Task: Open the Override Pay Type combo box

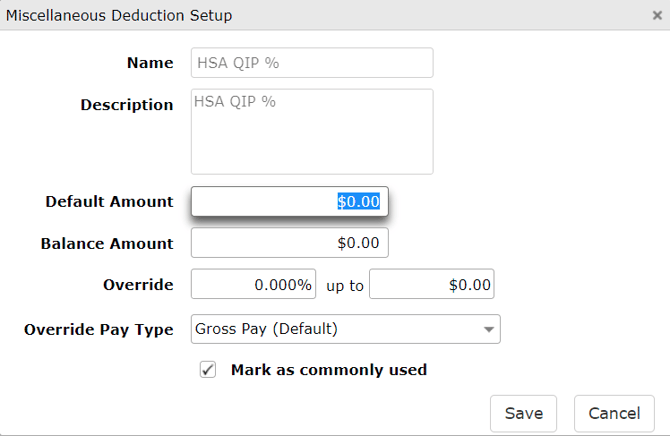Action: point(335,329)
